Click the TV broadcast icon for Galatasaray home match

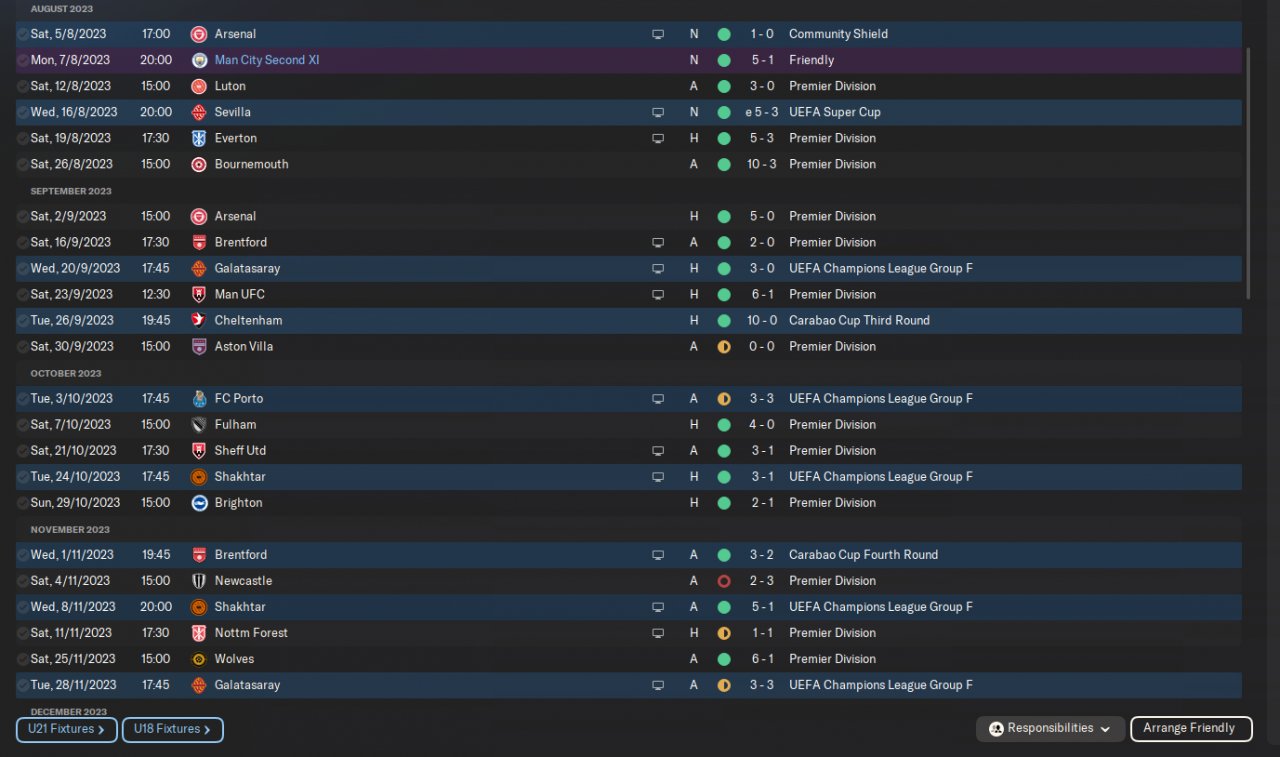pyautogui.click(x=658, y=269)
